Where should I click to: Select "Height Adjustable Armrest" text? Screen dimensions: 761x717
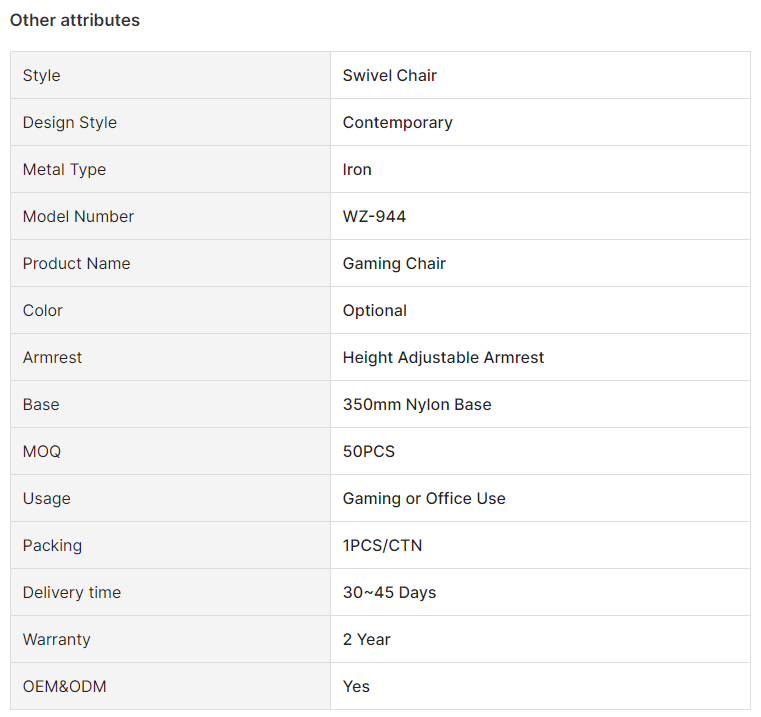tap(443, 358)
